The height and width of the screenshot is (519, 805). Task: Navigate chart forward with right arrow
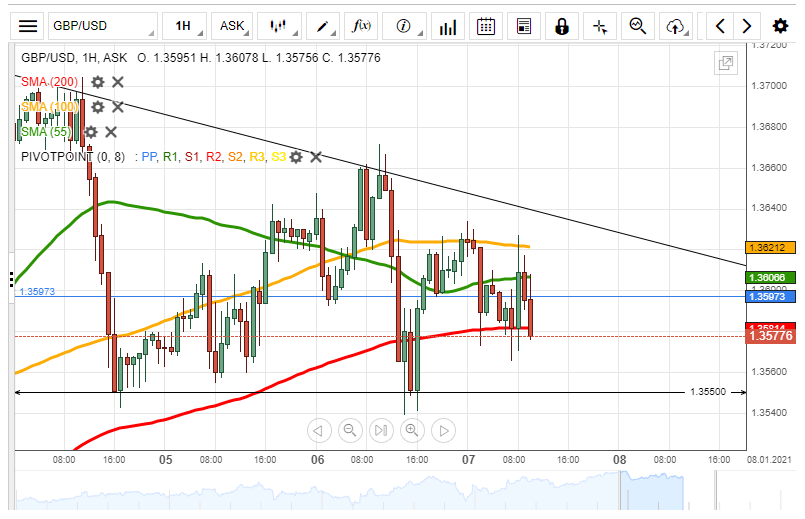pos(746,26)
